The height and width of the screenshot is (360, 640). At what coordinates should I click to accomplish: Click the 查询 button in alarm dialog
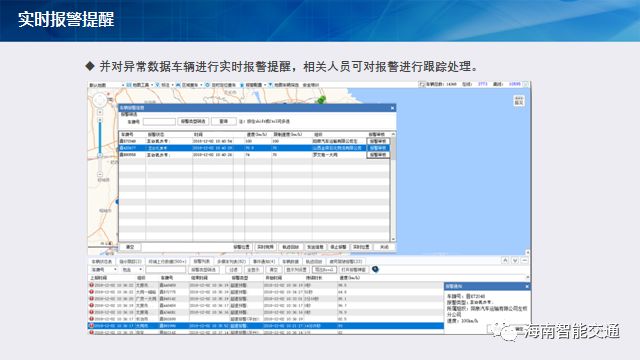[x=224, y=121]
